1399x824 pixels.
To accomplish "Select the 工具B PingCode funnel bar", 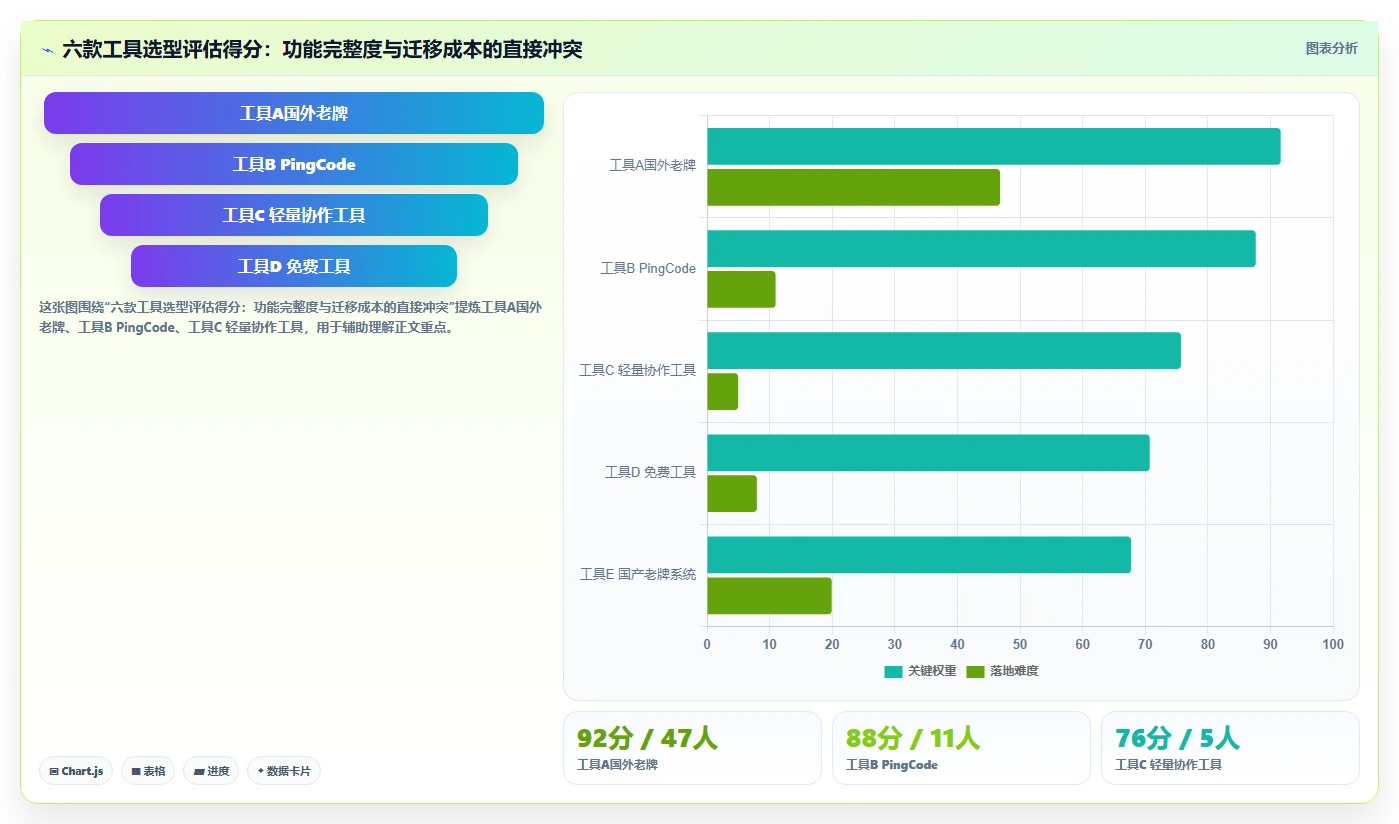I will pyautogui.click(x=294, y=164).
